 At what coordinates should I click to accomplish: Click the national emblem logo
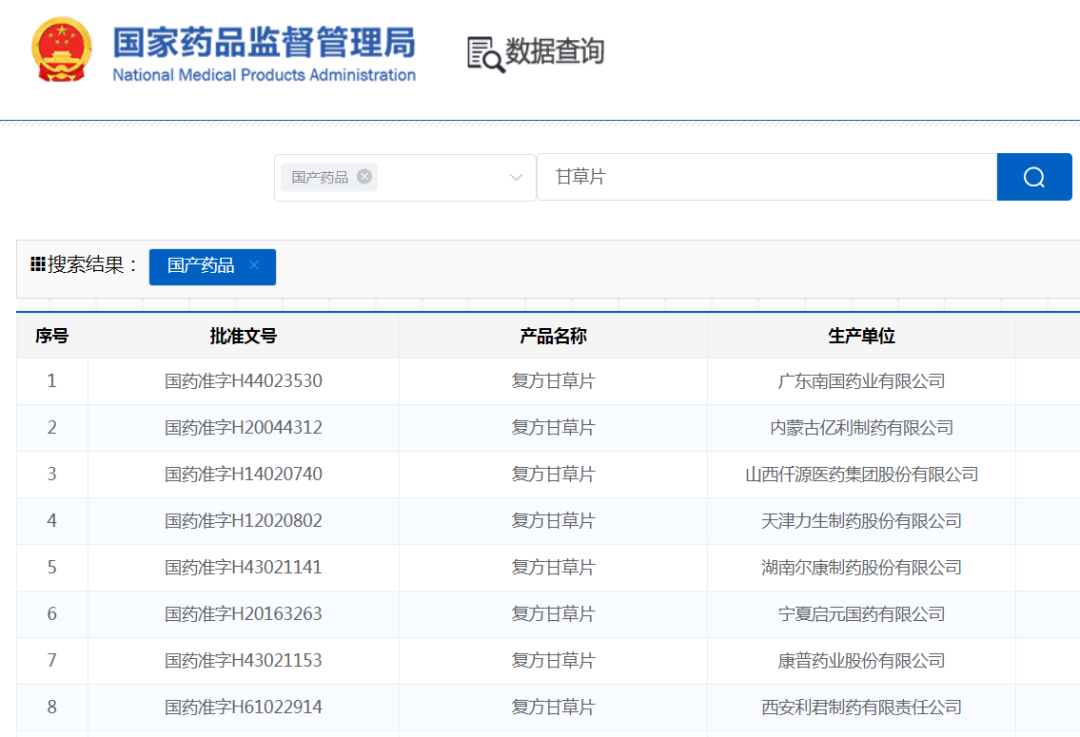coord(61,50)
